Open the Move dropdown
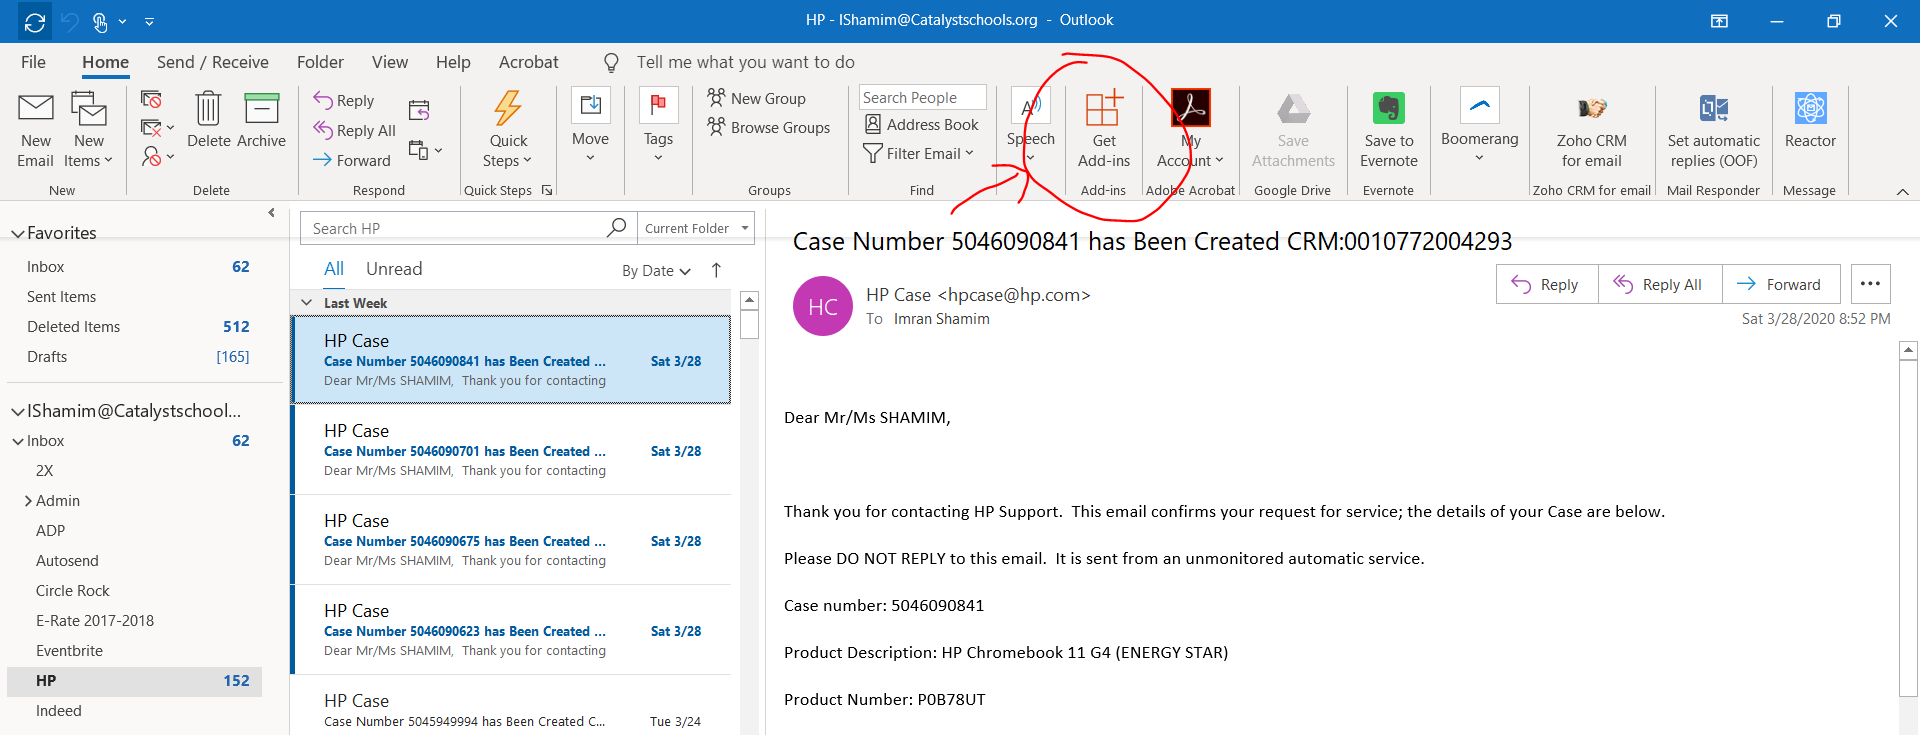The width and height of the screenshot is (1920, 735). (x=590, y=126)
